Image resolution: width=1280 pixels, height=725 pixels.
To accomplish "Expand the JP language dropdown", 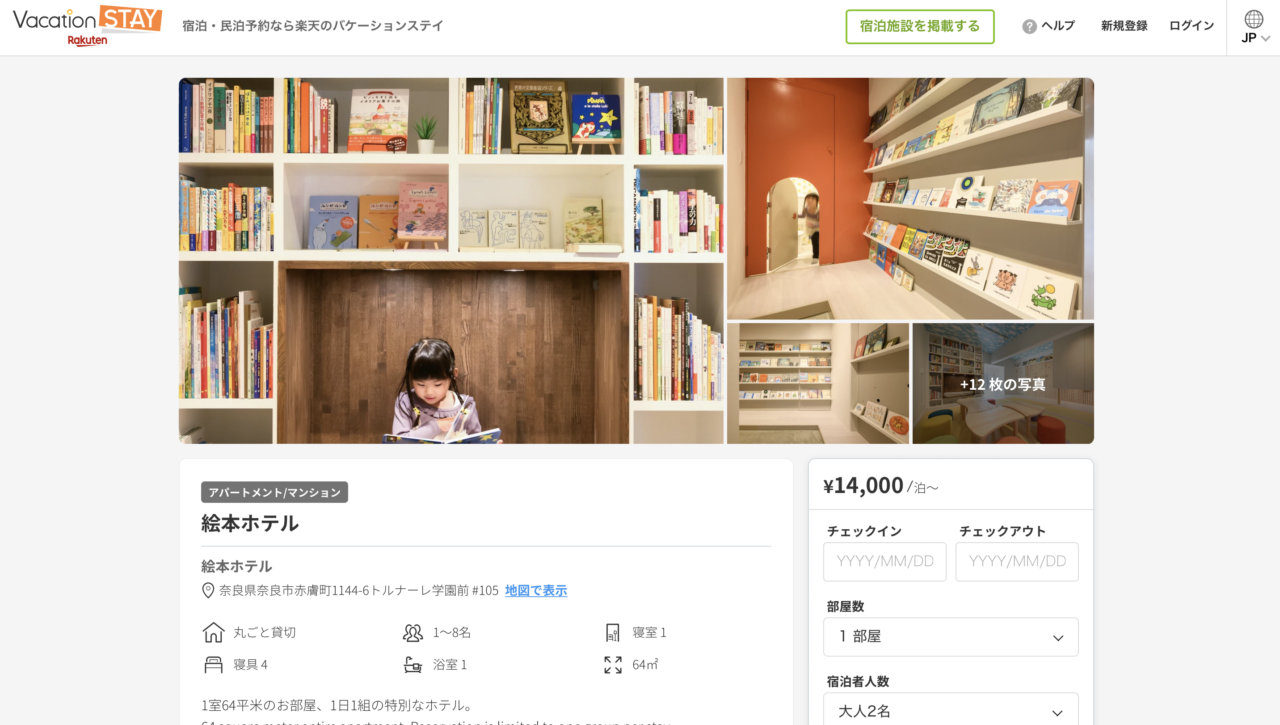I will click(x=1256, y=38).
